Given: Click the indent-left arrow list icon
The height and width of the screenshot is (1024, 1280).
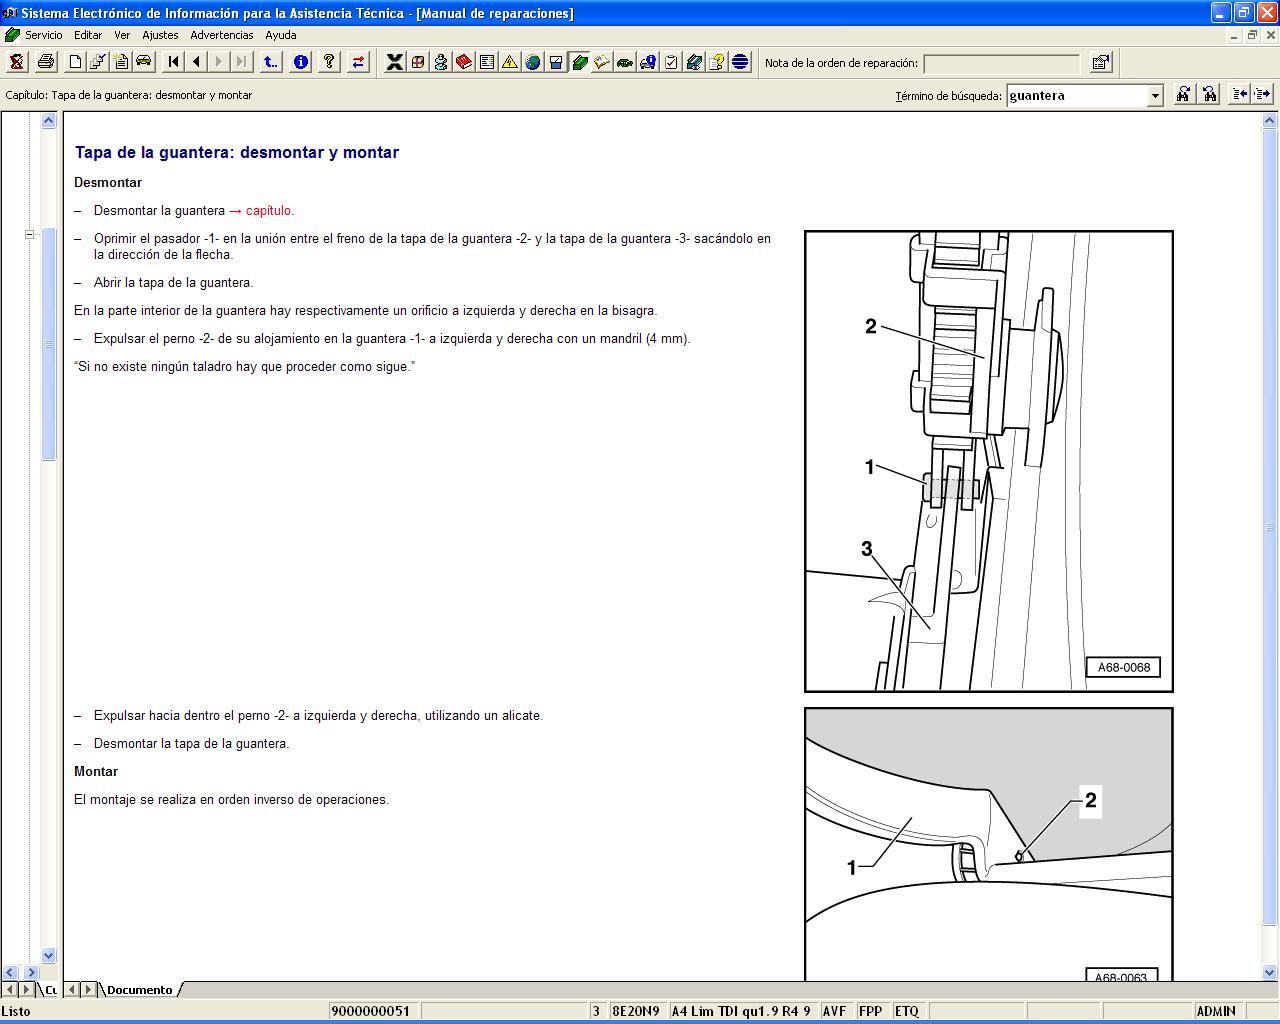Looking at the screenshot, I should pos(1240,94).
